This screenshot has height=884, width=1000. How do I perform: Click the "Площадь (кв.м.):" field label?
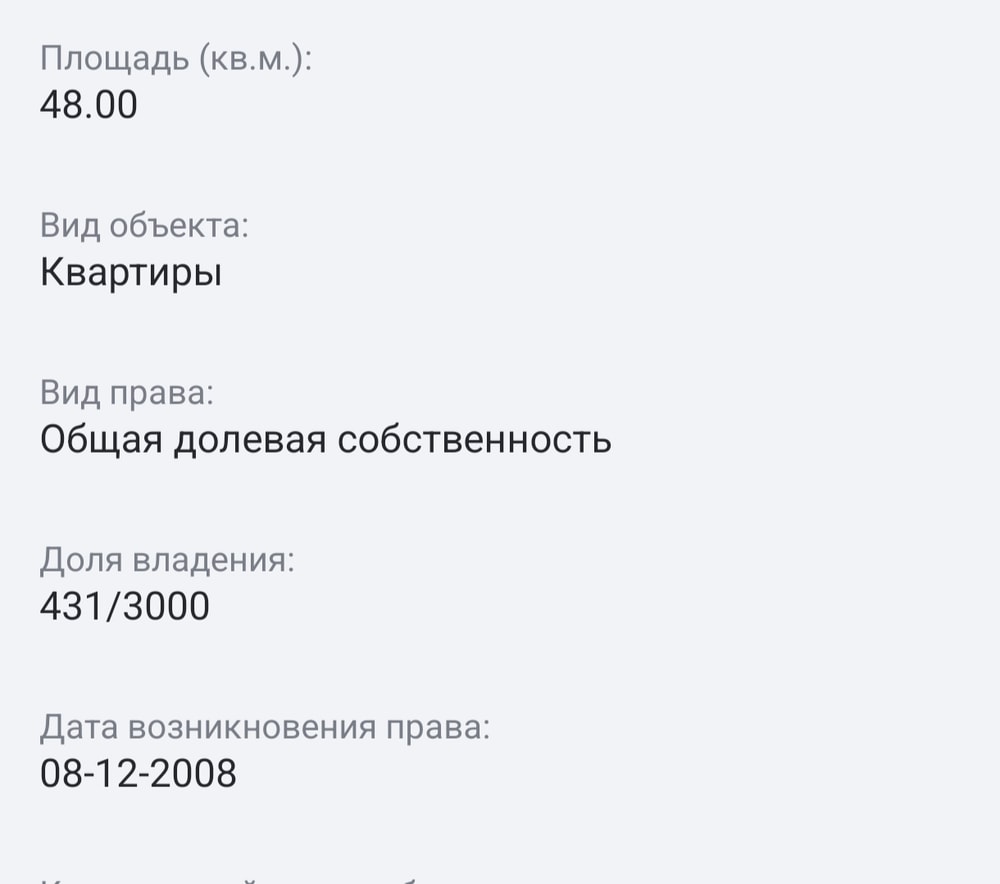click(x=177, y=59)
